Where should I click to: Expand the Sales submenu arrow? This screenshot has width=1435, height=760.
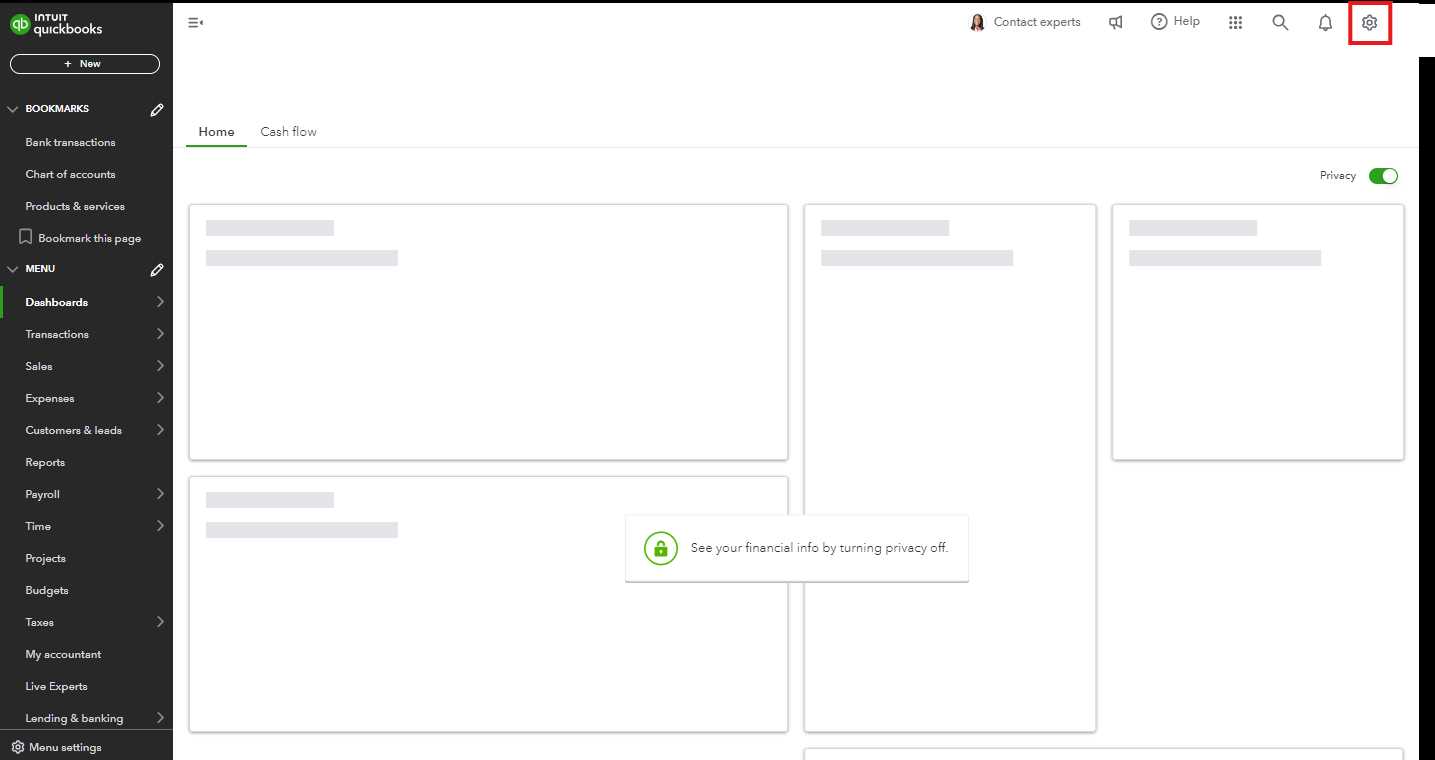point(160,366)
